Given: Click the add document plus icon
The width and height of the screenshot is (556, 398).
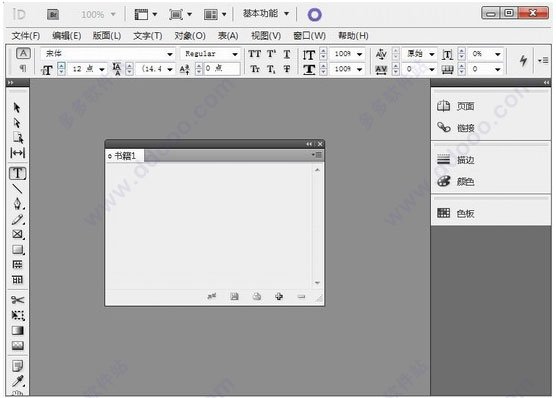Looking at the screenshot, I should (x=279, y=296).
